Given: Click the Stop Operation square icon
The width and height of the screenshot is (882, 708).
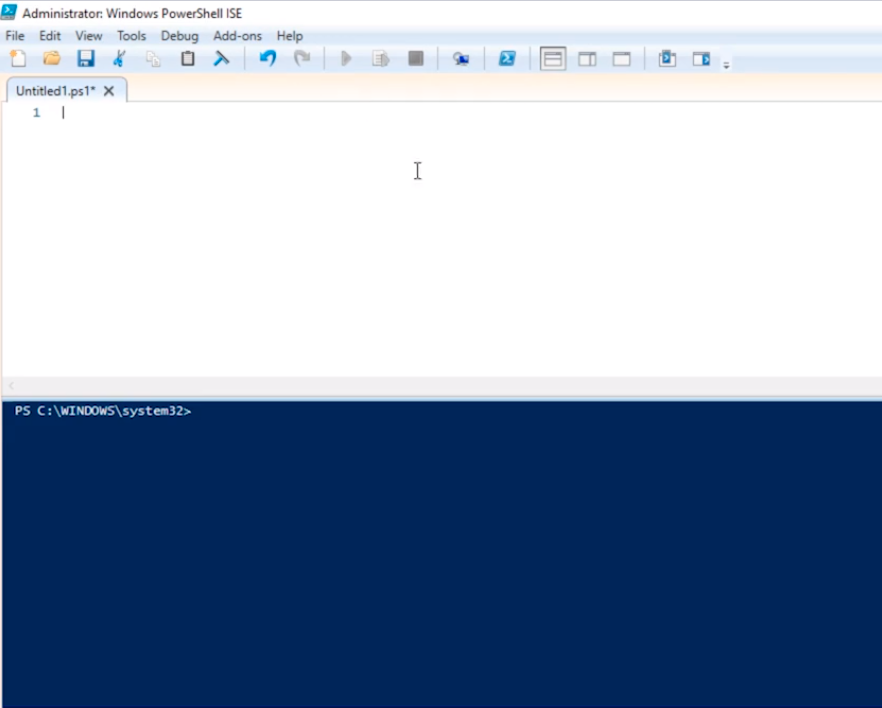Looking at the screenshot, I should coord(416,59).
